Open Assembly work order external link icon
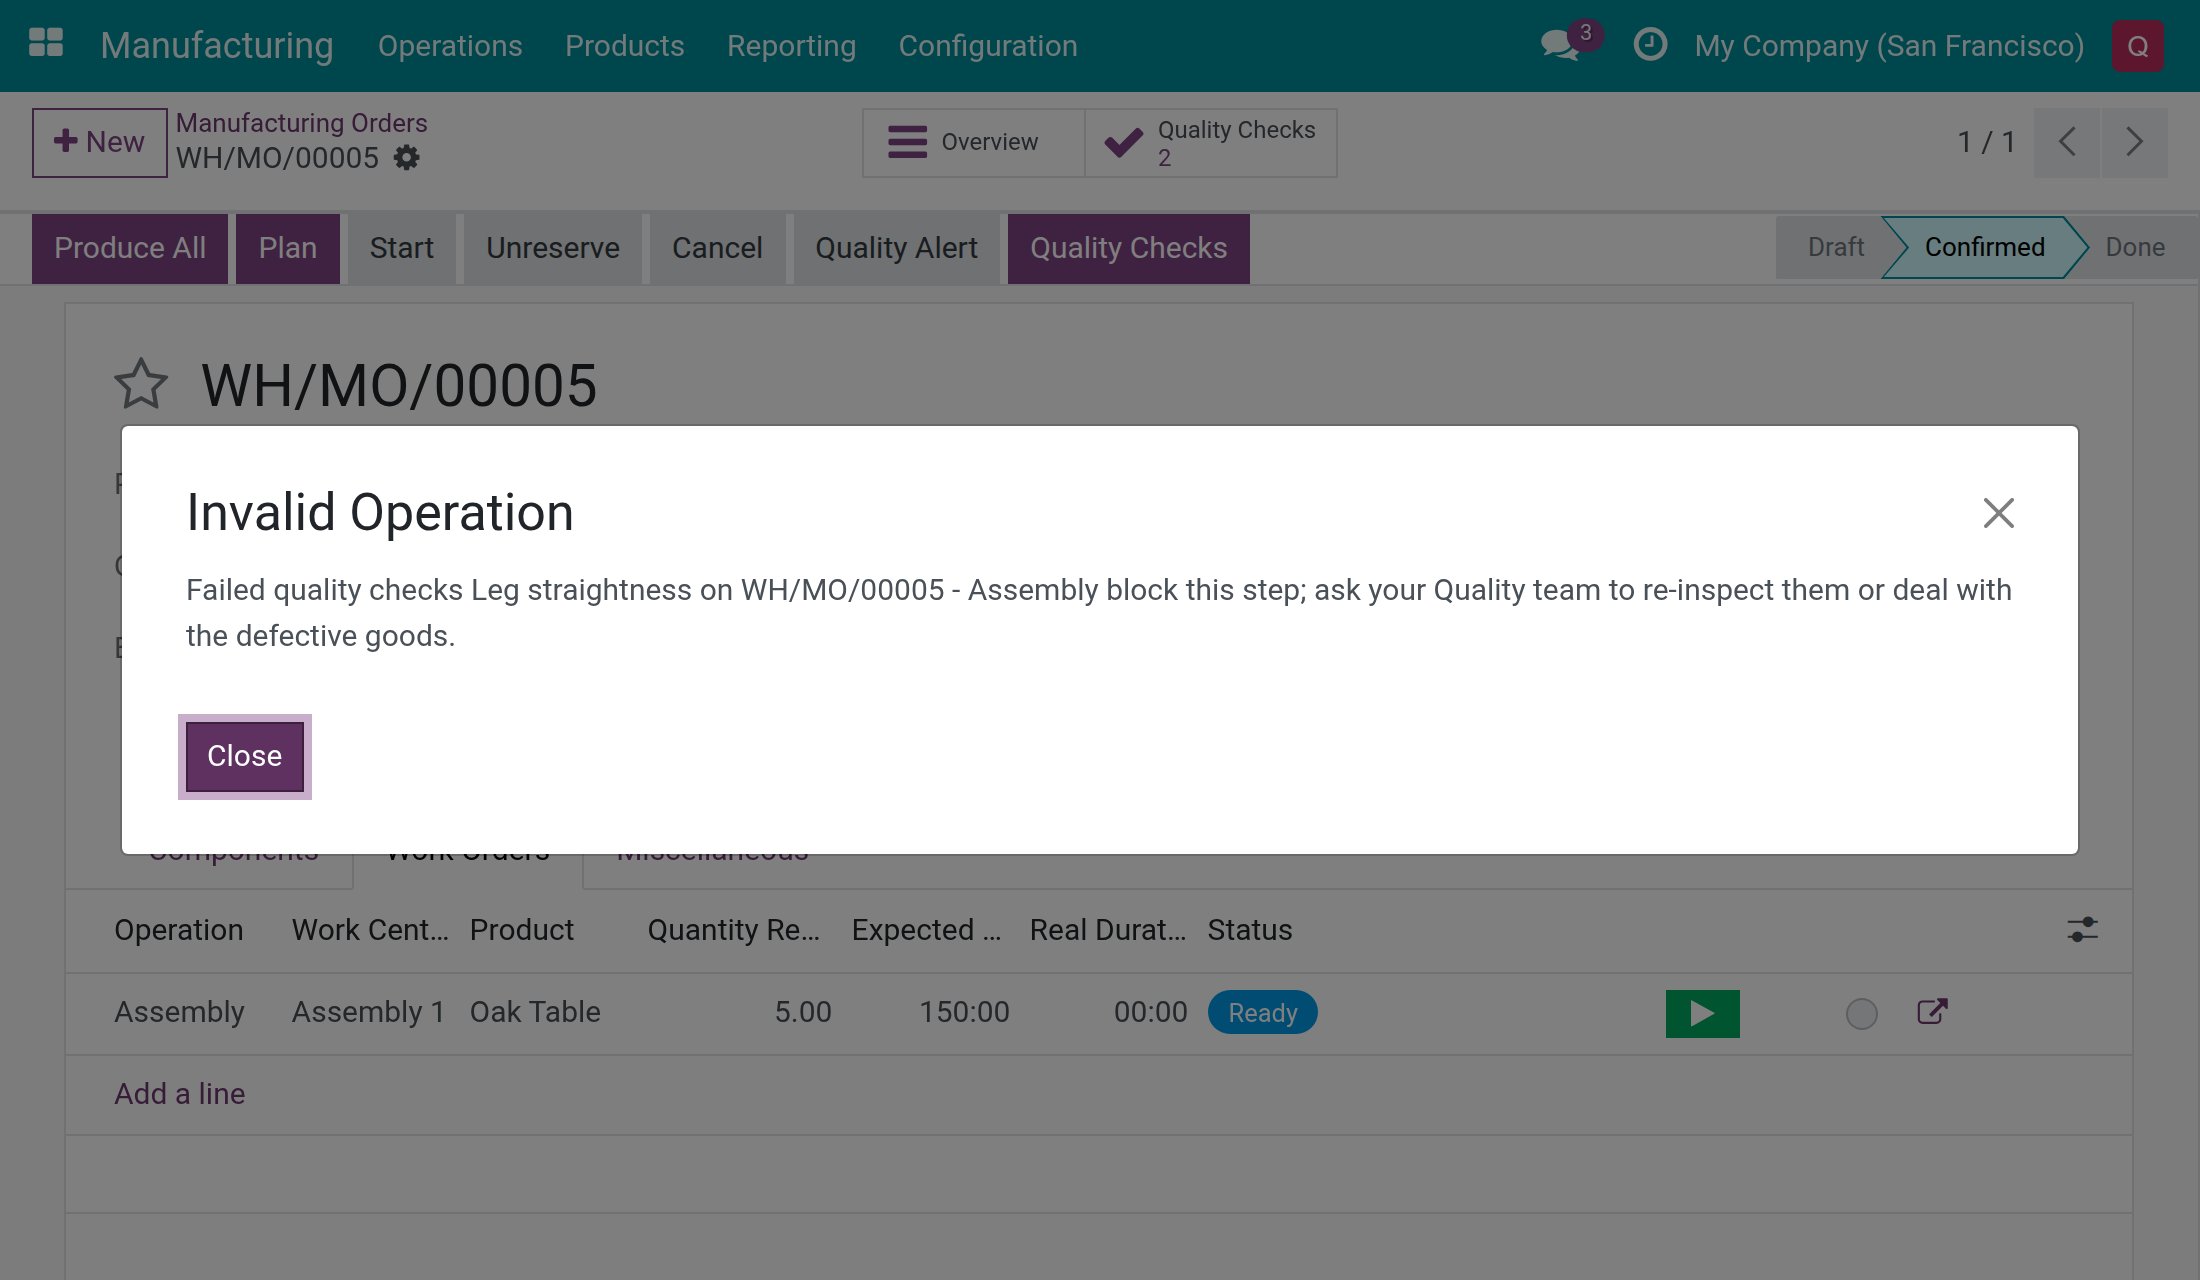The image size is (2200, 1280). pyautogui.click(x=1932, y=1012)
